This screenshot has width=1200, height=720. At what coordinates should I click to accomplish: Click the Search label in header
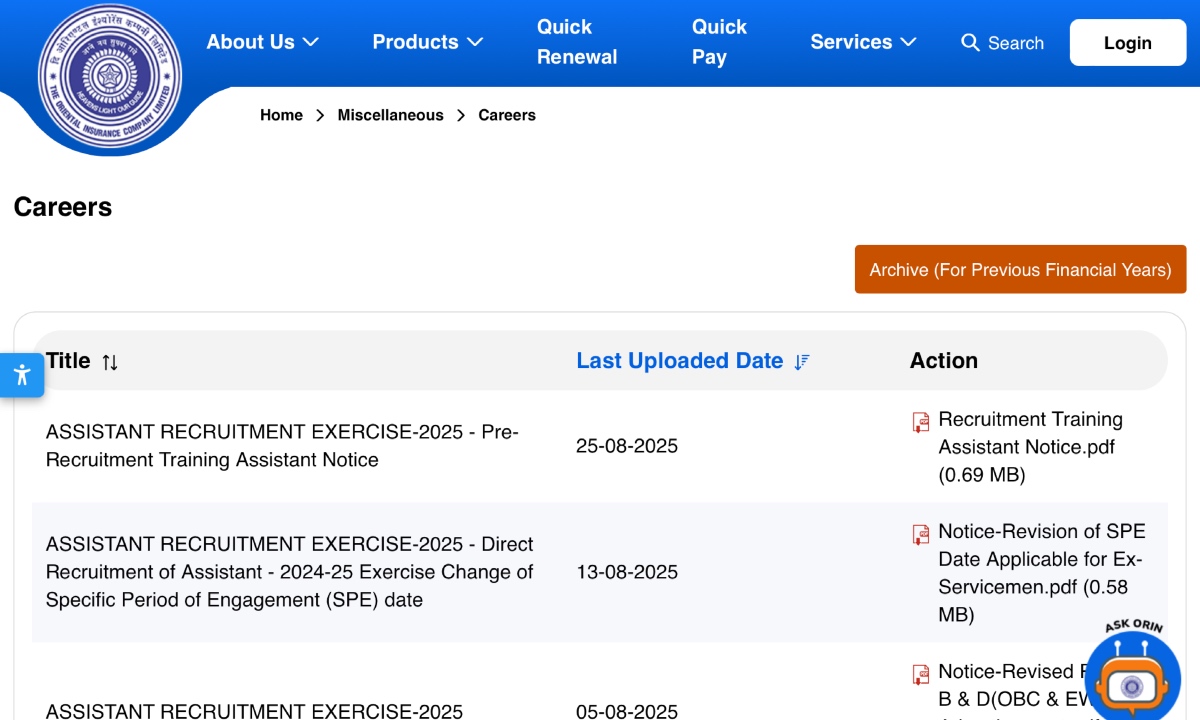[x=1016, y=43]
